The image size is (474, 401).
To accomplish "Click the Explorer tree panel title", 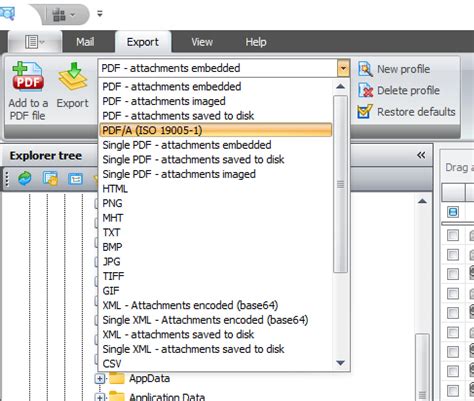I will pyautogui.click(x=46, y=156).
